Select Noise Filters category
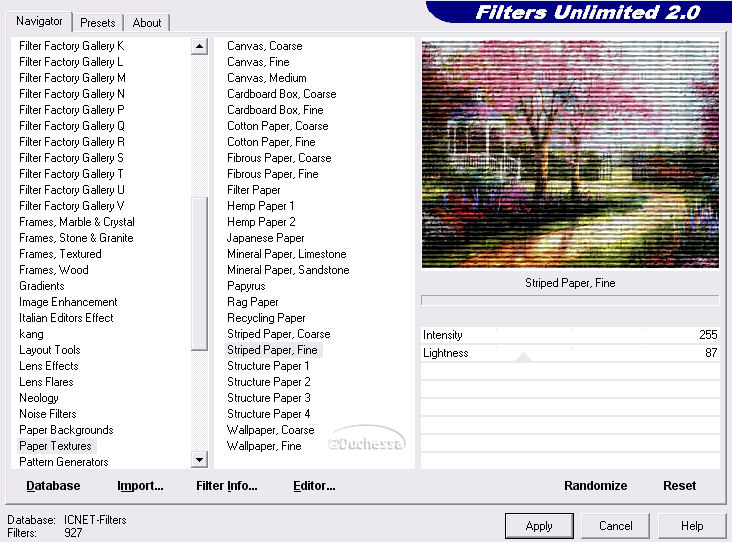732x542 pixels. 48,414
